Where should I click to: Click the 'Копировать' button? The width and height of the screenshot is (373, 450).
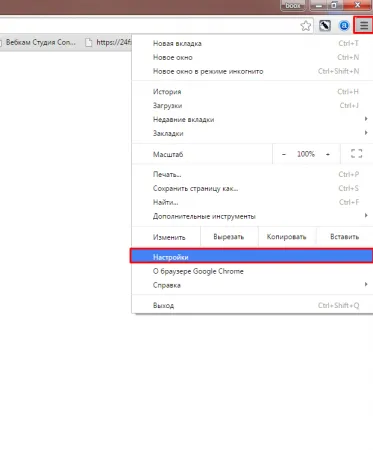click(287, 237)
